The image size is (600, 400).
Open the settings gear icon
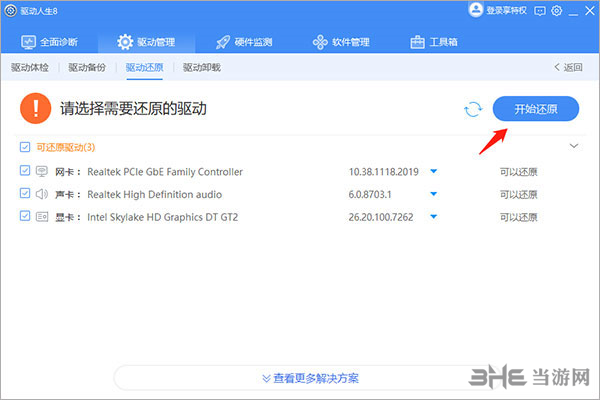click(x=556, y=11)
